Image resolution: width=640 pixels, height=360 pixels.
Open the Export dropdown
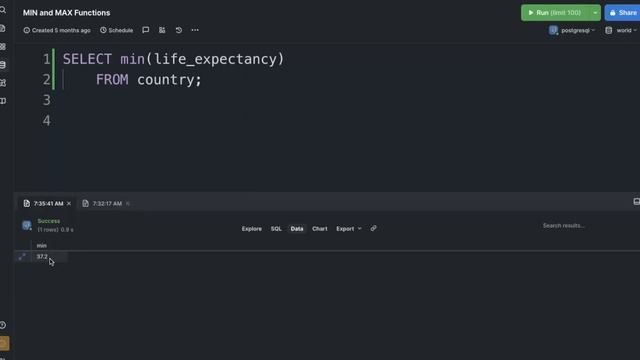coord(349,229)
